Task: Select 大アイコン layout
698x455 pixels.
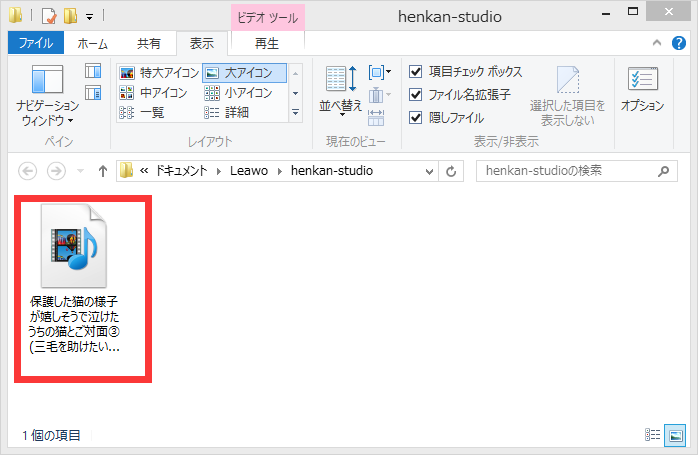Action: coord(244,73)
